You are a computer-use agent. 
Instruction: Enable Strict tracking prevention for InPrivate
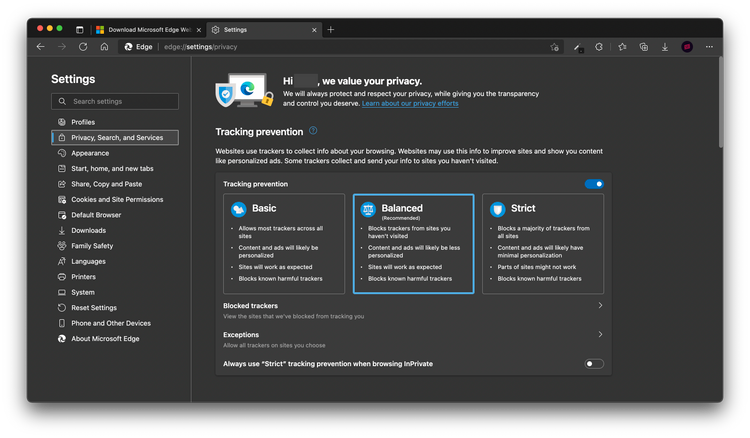[594, 364]
